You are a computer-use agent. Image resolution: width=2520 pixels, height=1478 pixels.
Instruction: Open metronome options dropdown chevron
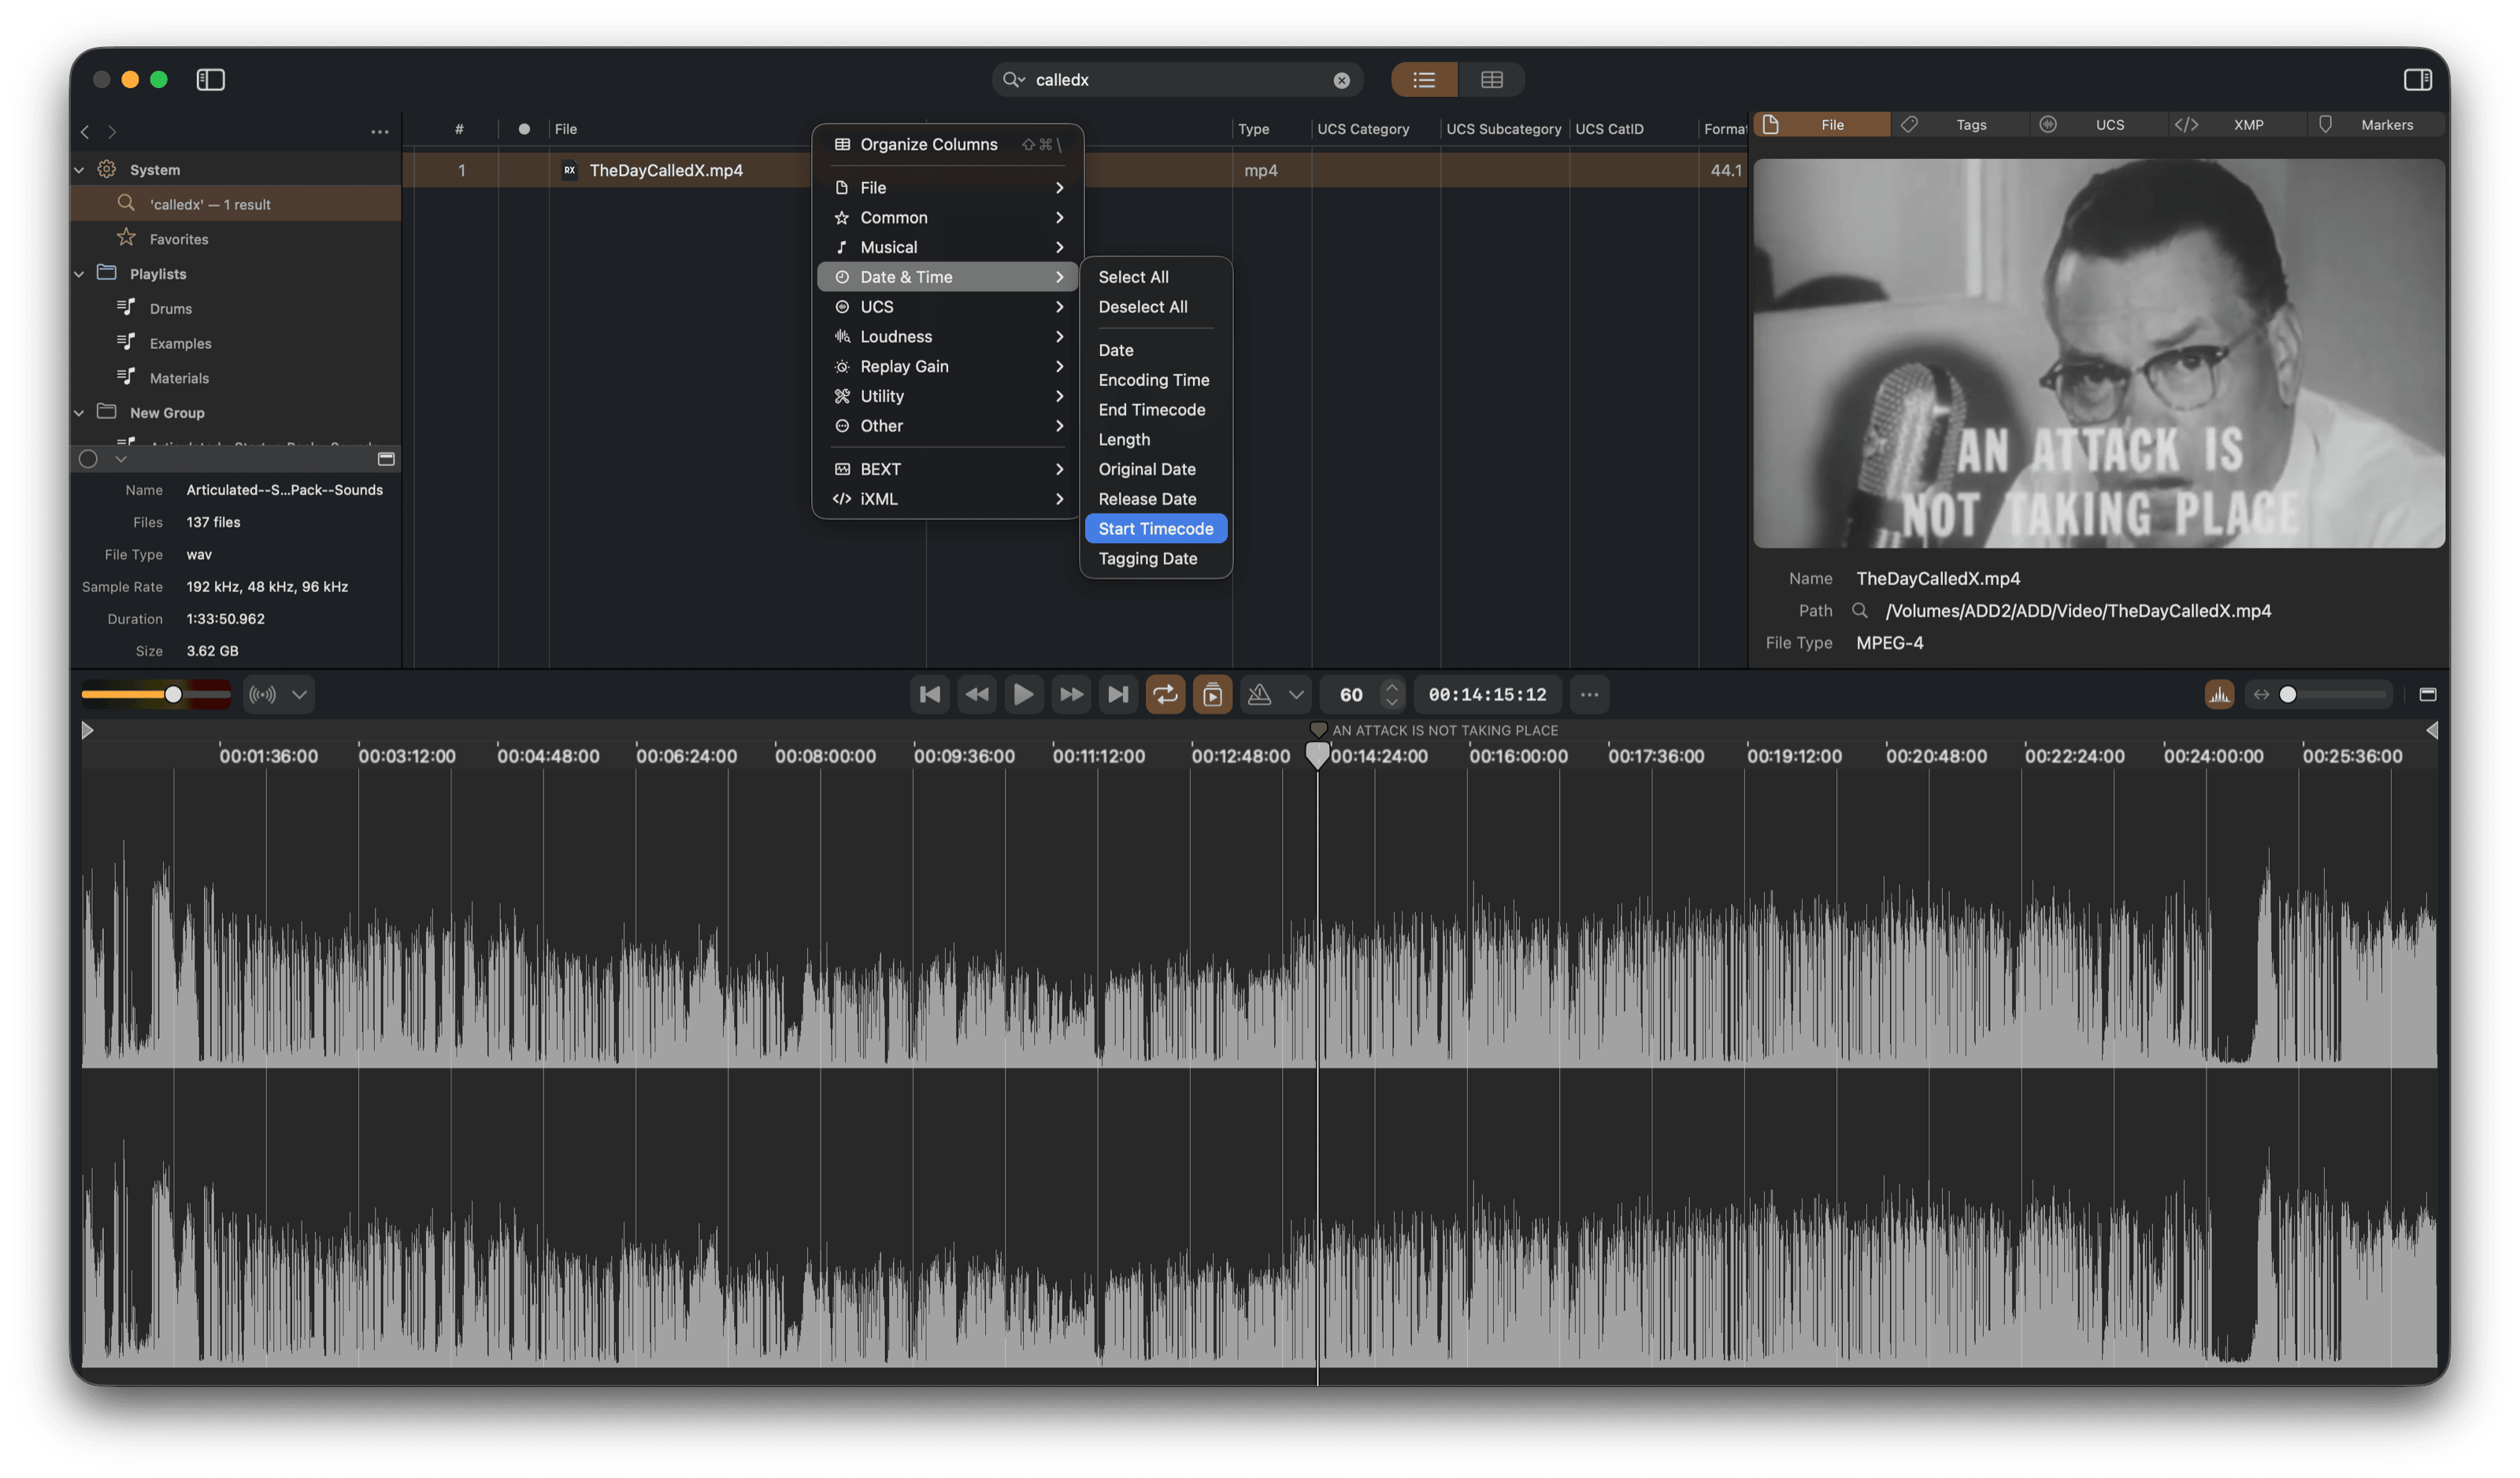point(1296,695)
